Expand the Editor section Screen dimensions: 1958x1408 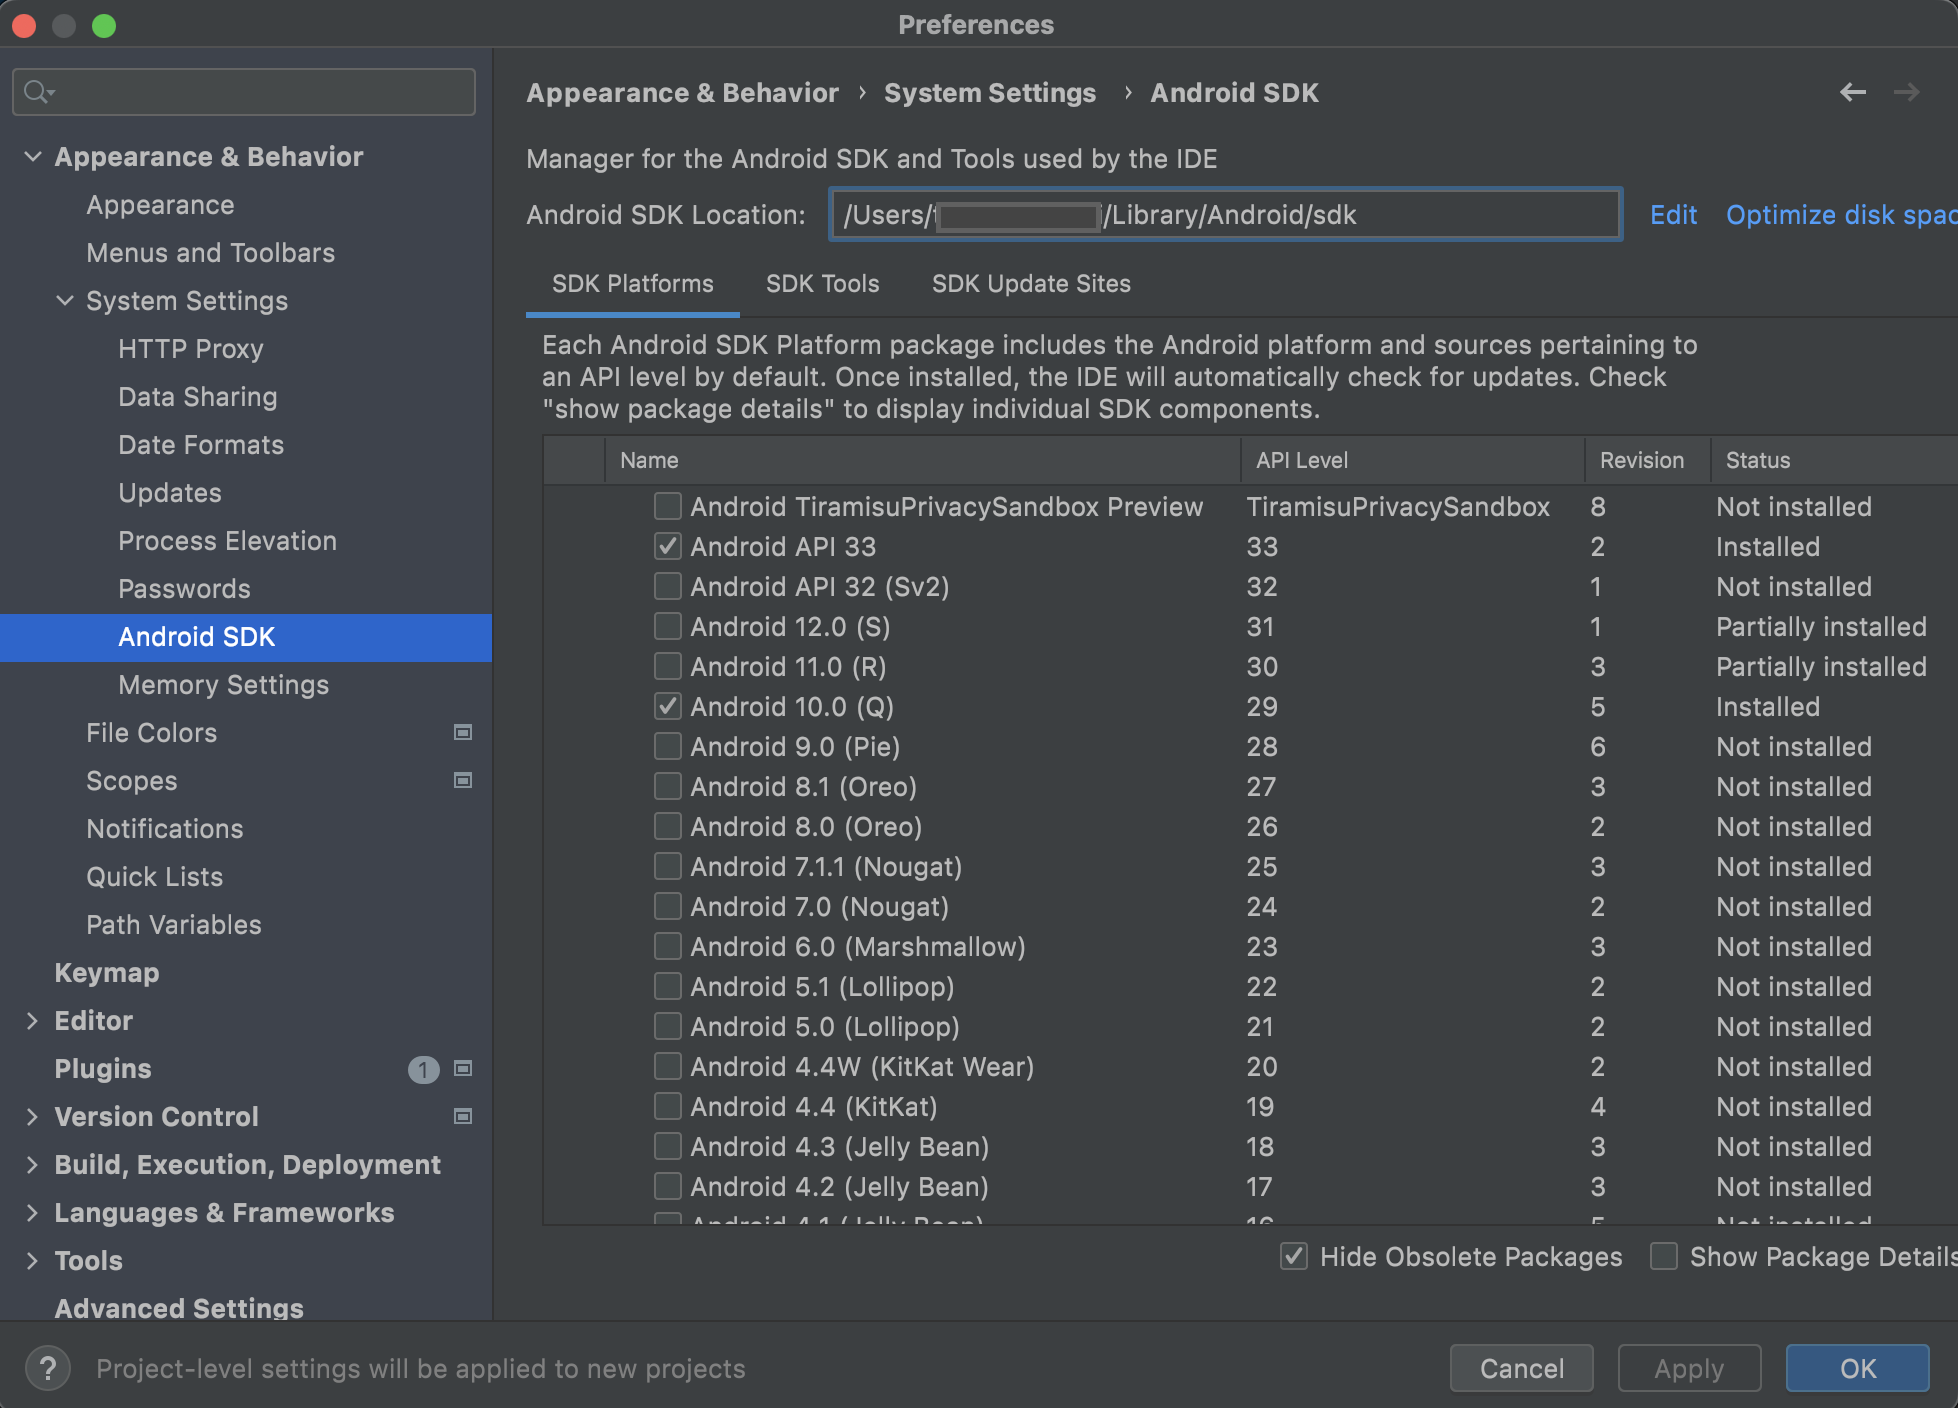pyautogui.click(x=33, y=1020)
